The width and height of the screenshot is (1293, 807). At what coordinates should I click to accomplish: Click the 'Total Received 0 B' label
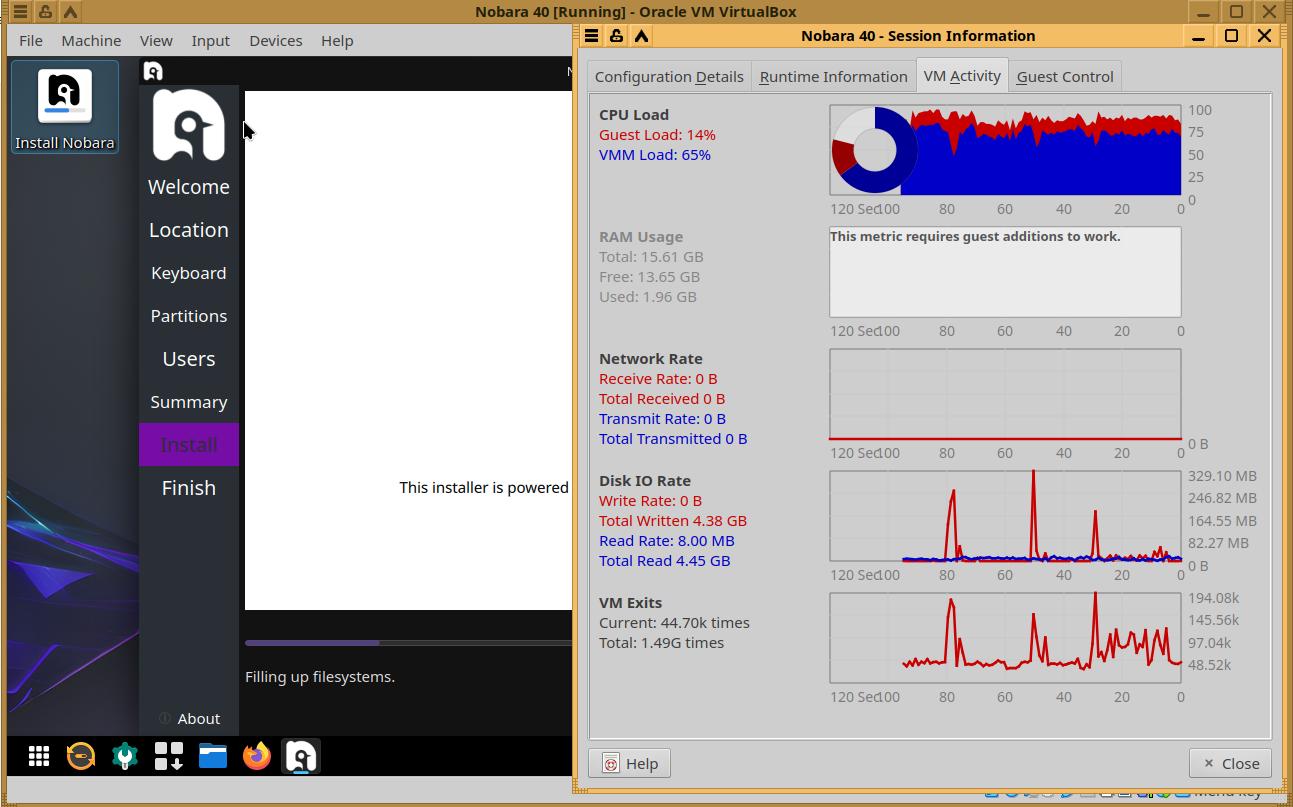pyautogui.click(x=662, y=399)
